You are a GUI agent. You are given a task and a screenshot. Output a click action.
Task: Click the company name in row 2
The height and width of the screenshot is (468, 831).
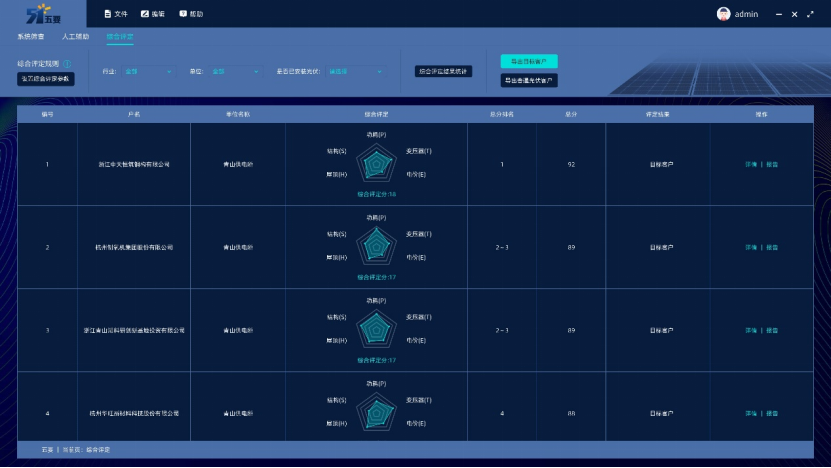(x=134, y=248)
